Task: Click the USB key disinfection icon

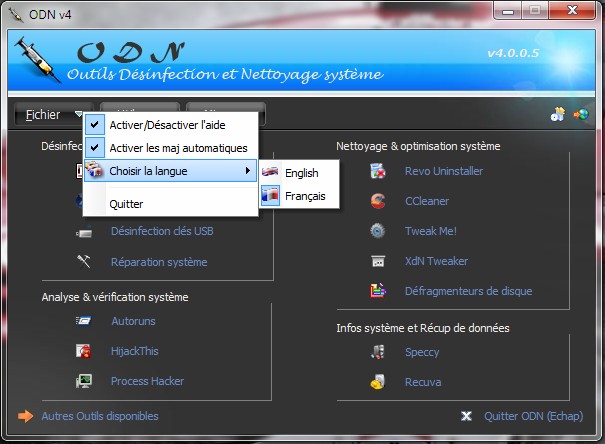Action: (x=84, y=233)
